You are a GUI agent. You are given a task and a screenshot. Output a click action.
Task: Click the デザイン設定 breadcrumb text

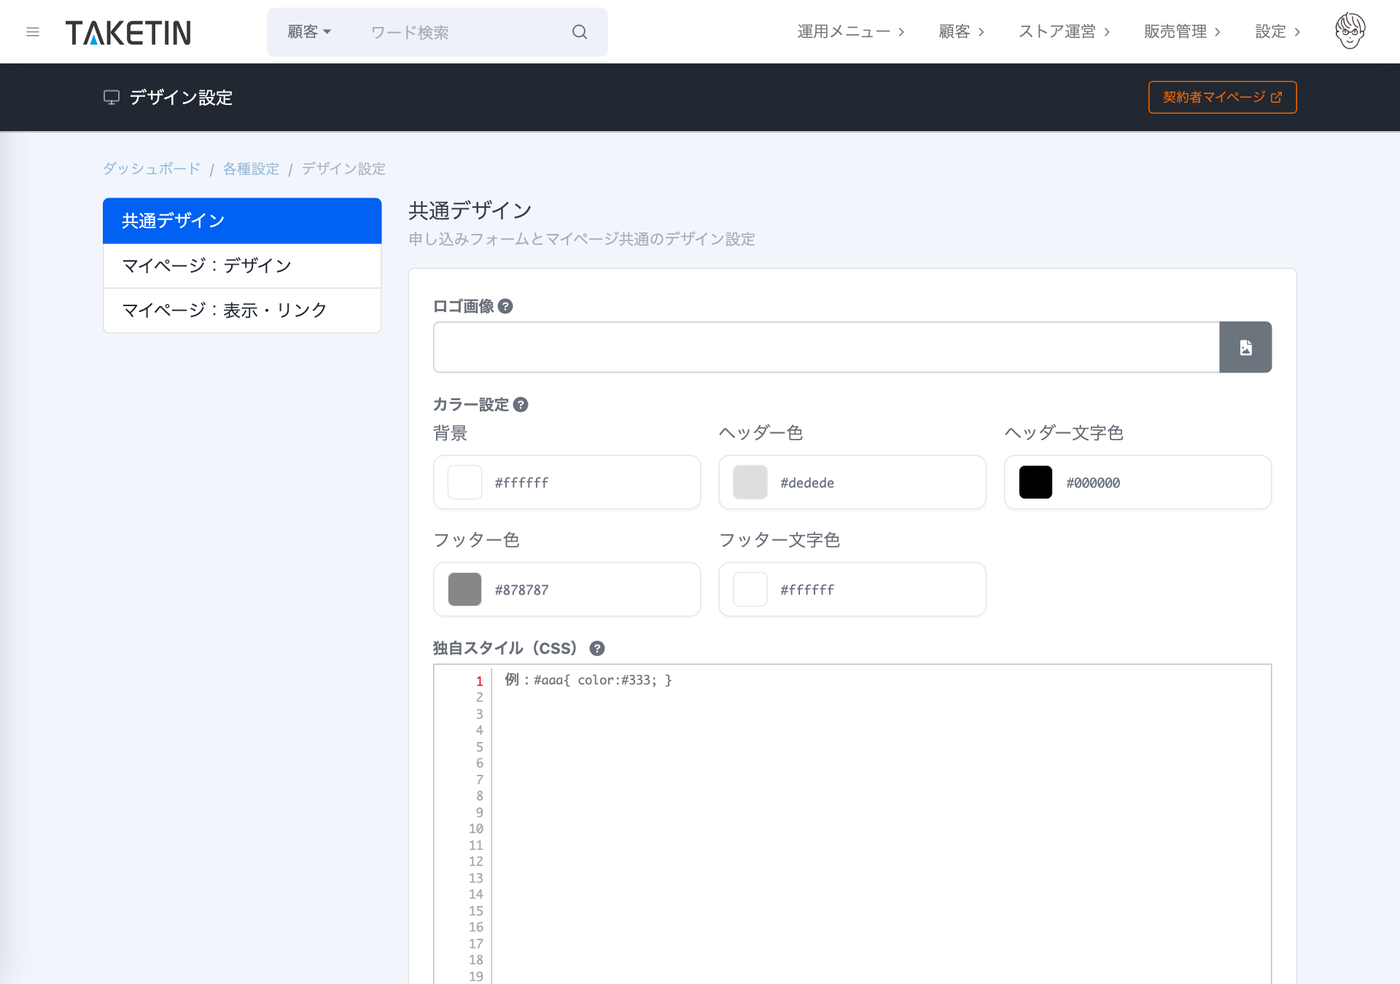click(344, 169)
